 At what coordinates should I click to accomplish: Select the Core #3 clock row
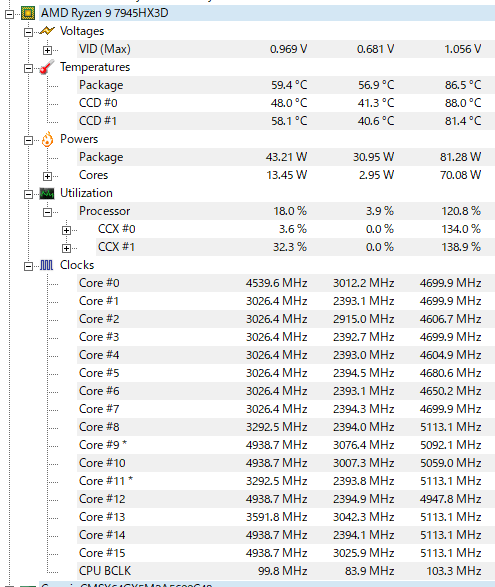286,337
